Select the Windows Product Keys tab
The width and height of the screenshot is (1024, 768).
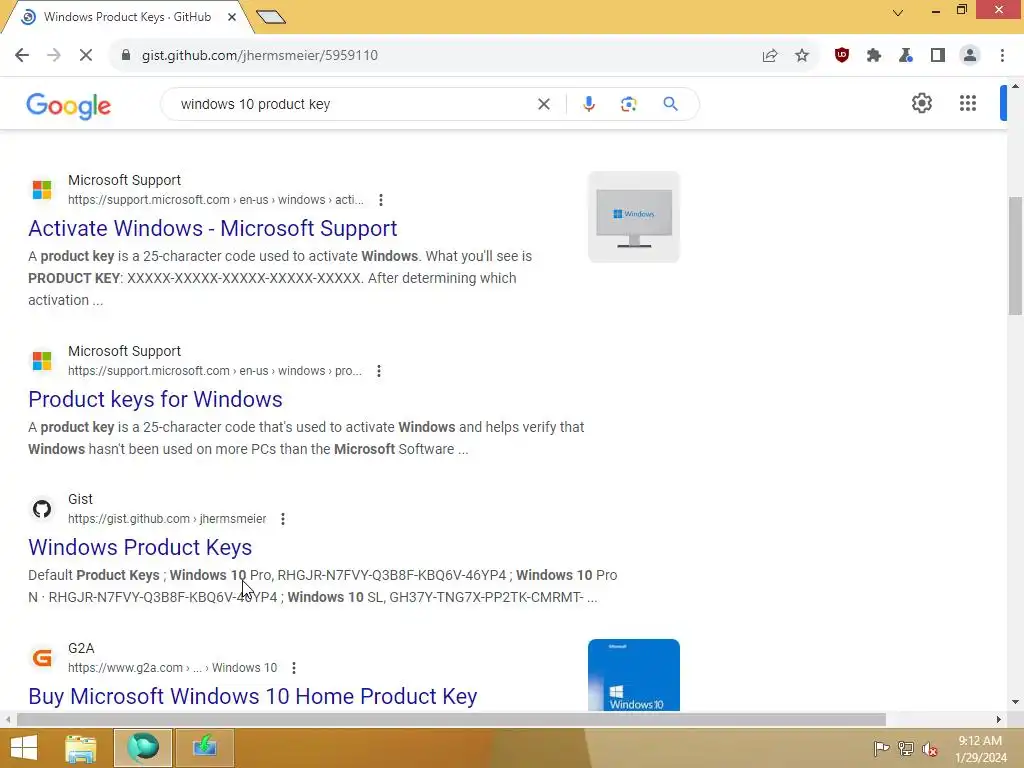(x=127, y=17)
